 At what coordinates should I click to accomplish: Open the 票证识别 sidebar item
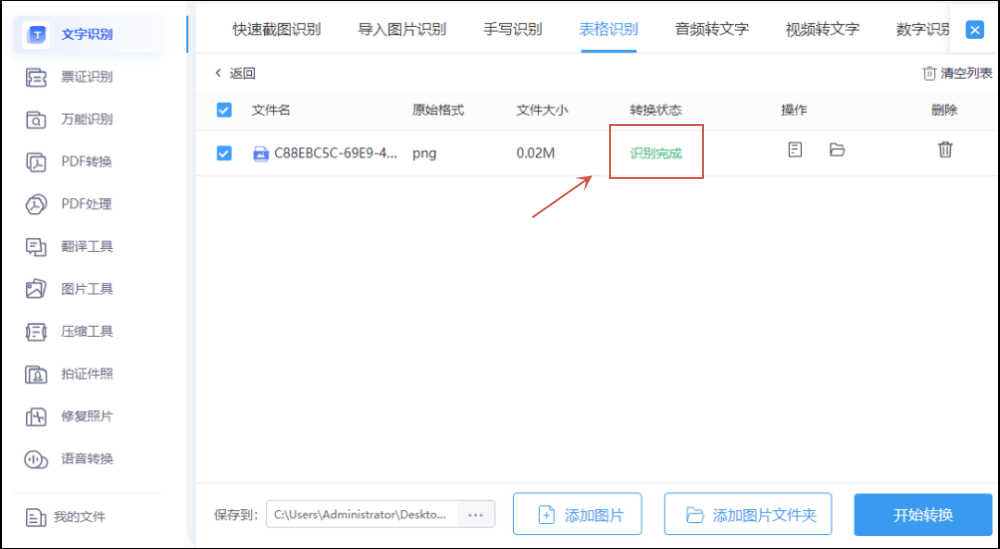[x=69, y=77]
